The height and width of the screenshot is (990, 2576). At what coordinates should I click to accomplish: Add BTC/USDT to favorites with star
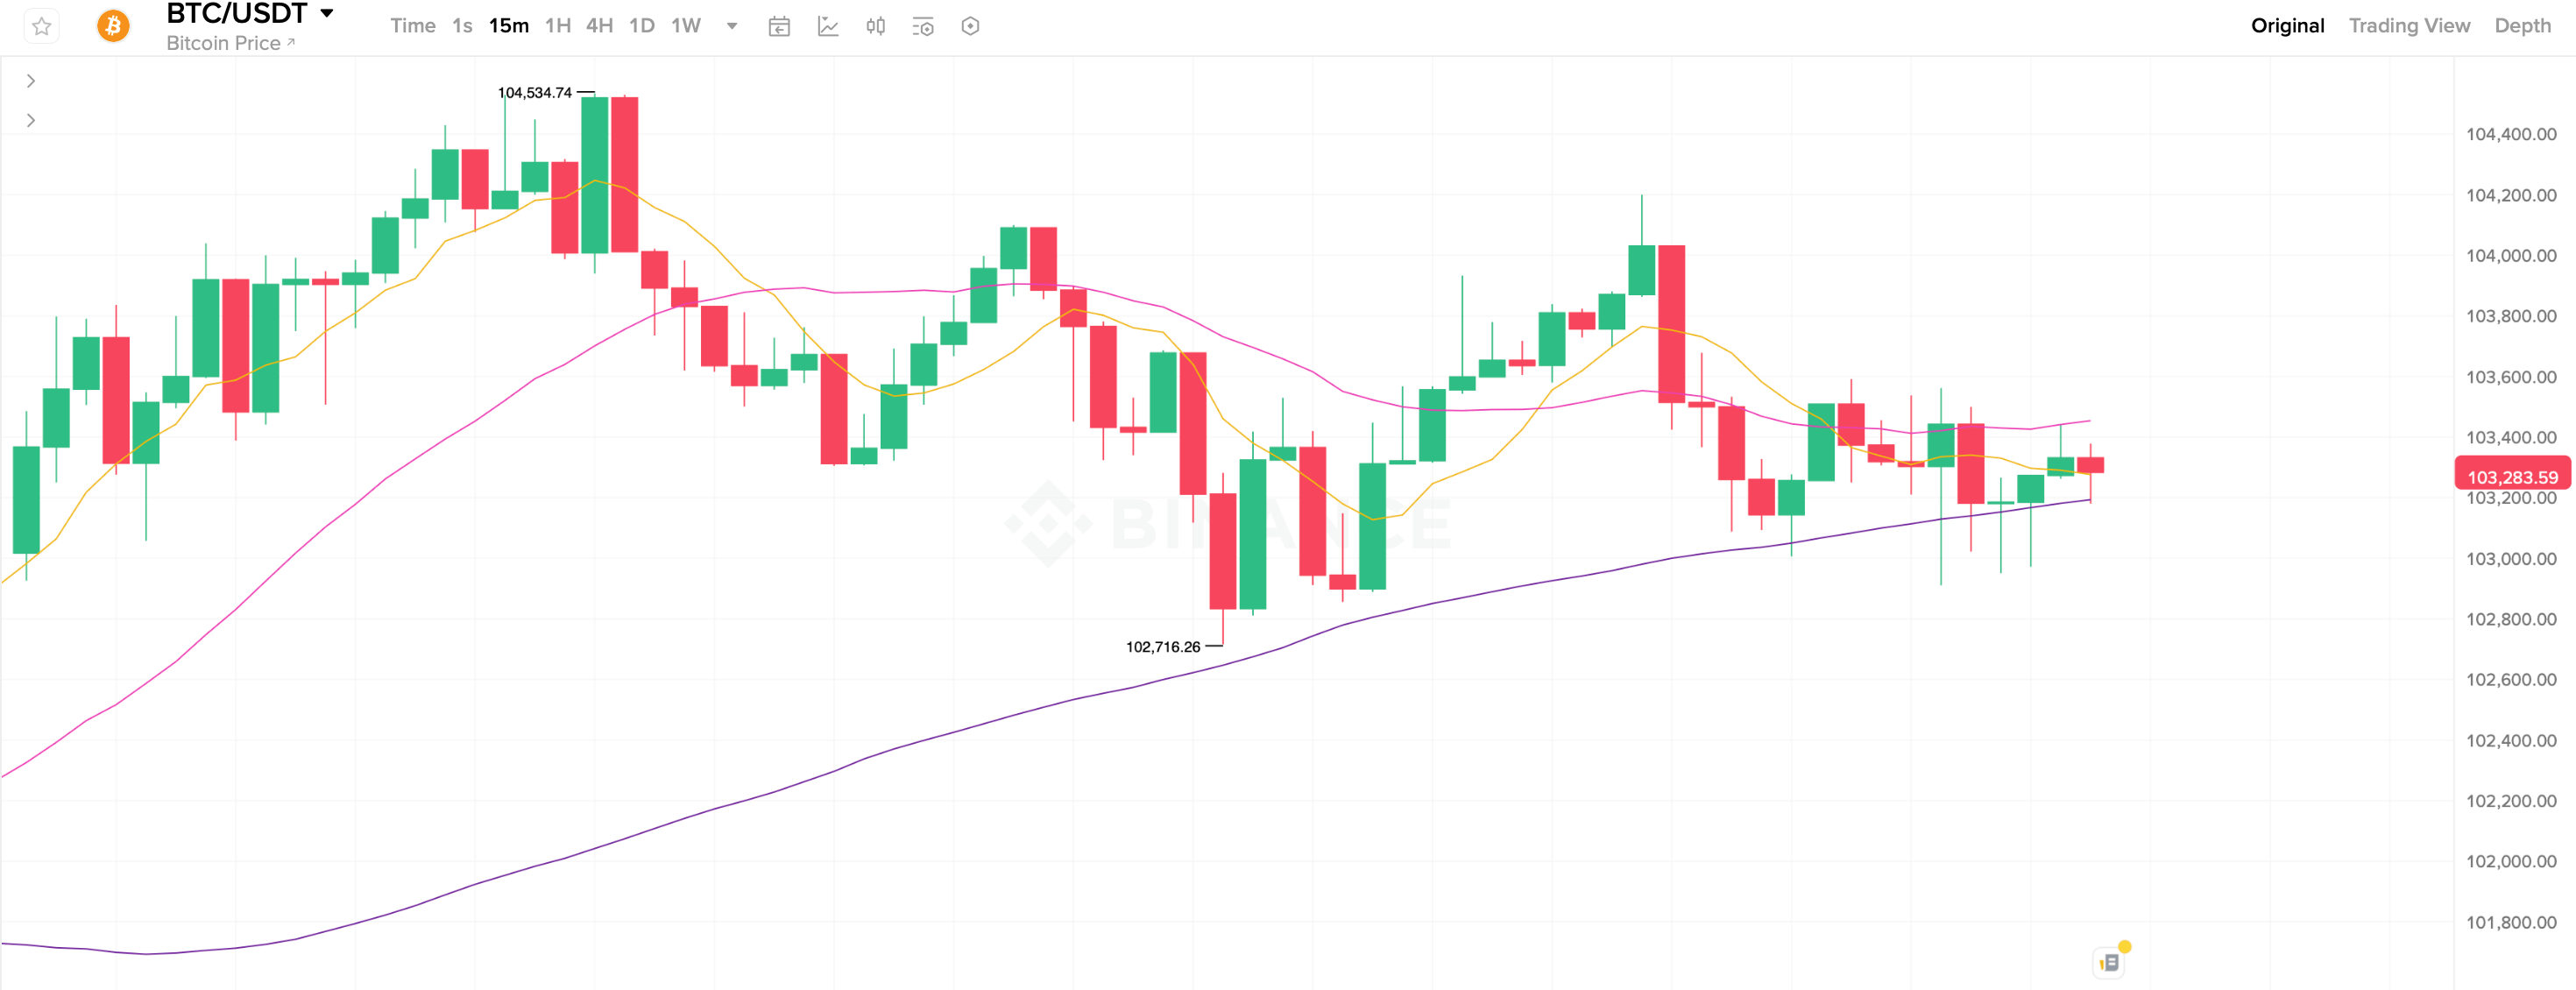pyautogui.click(x=42, y=26)
